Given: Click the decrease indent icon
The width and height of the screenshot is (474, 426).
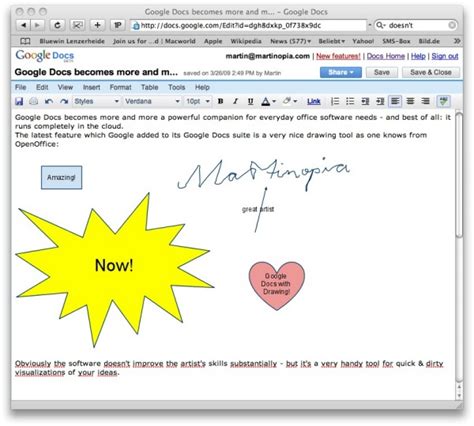Looking at the screenshot, I should pyautogui.click(x=365, y=101).
